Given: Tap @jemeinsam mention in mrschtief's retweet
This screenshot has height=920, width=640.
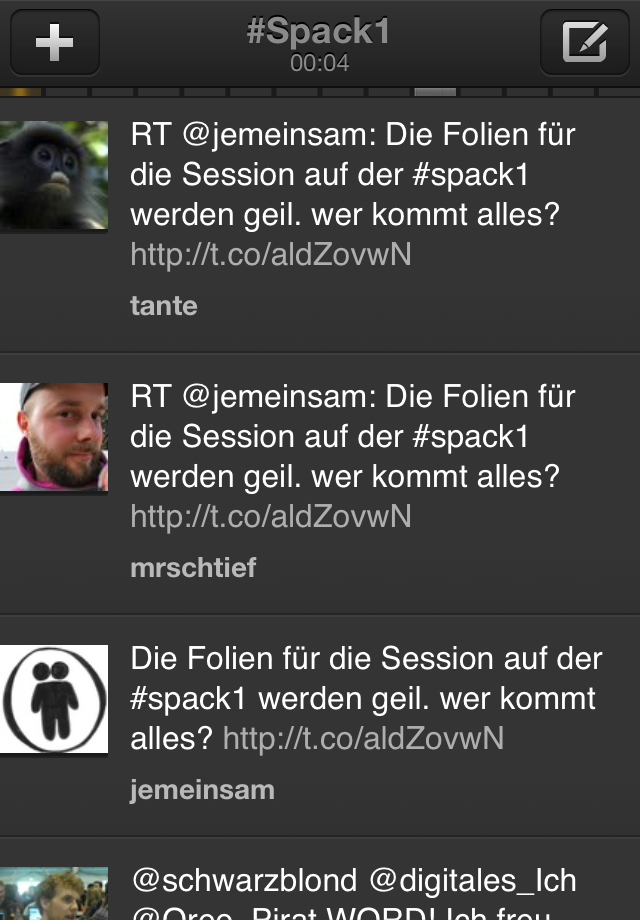Looking at the screenshot, I should click(x=279, y=397).
